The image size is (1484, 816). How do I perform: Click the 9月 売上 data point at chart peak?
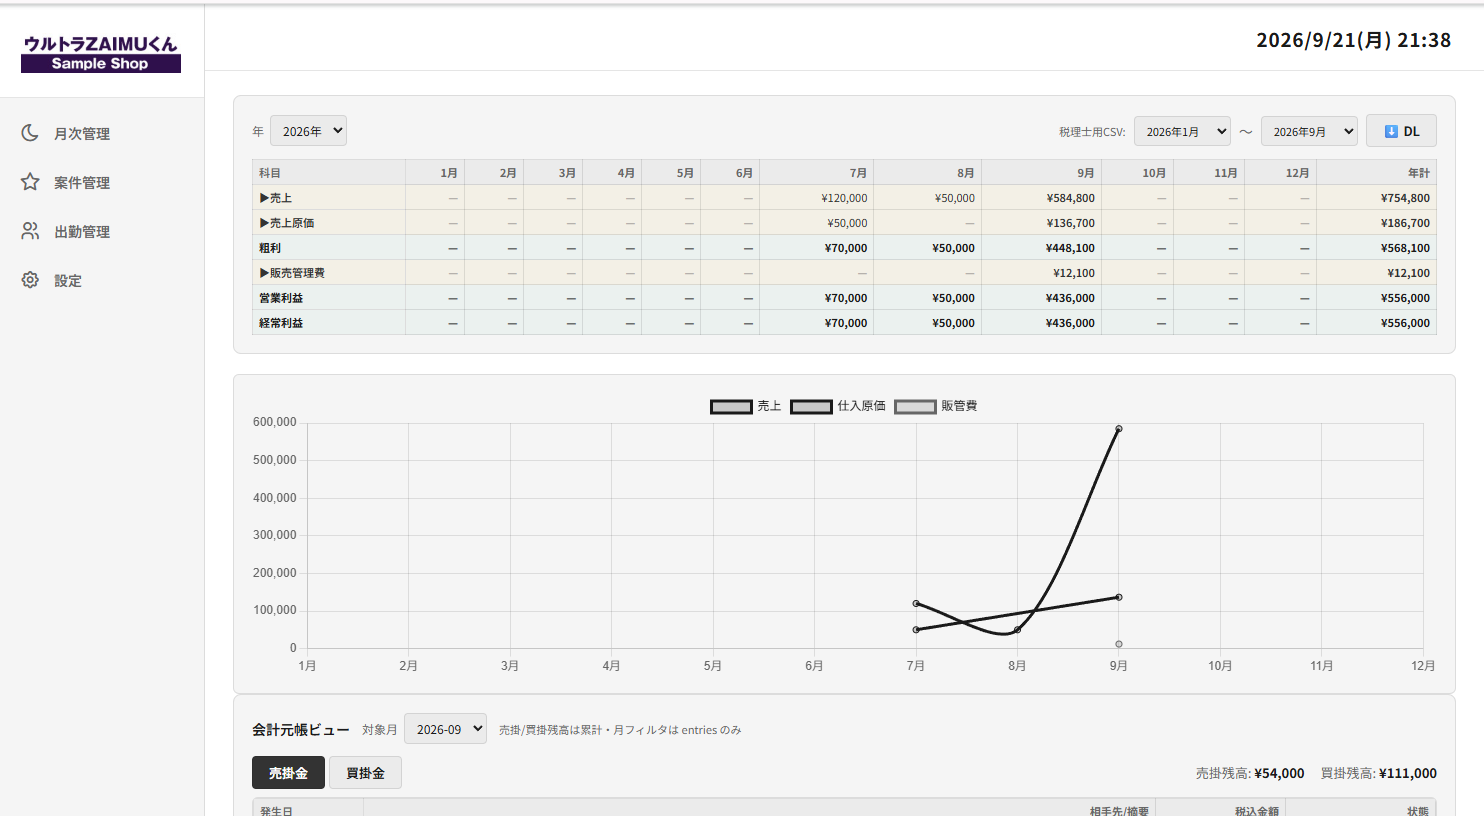click(1119, 429)
